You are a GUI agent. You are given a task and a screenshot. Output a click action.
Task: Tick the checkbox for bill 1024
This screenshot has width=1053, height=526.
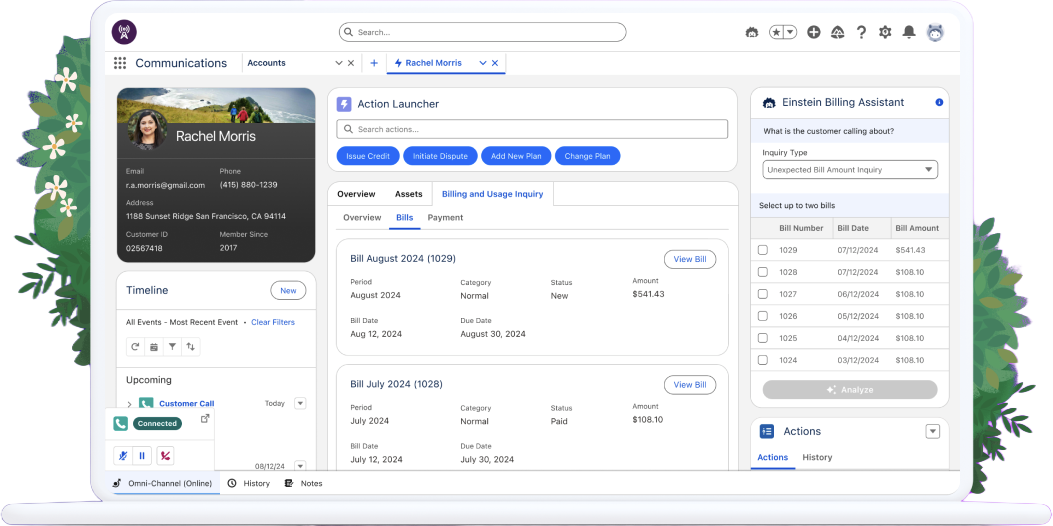coord(762,360)
